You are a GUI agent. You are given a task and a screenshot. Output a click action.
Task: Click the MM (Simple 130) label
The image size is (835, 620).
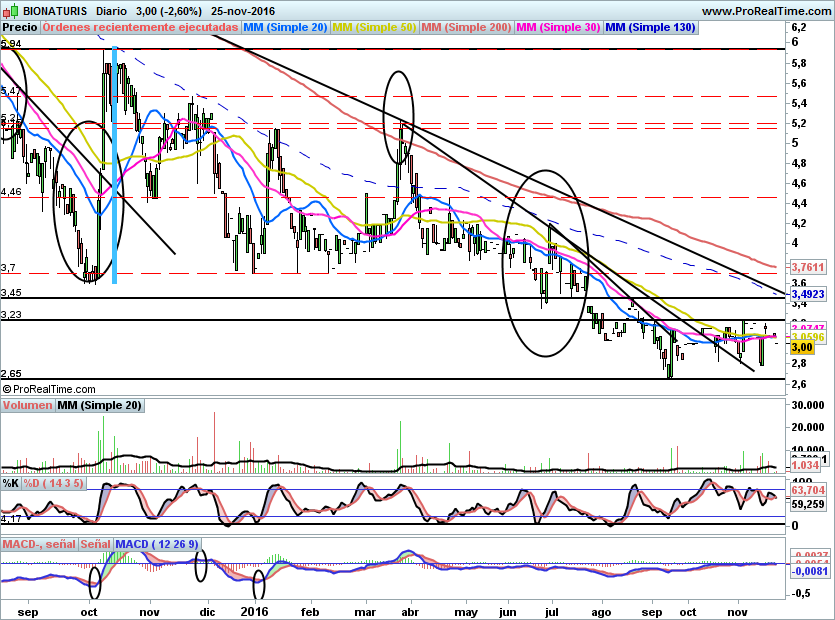pyautogui.click(x=650, y=27)
